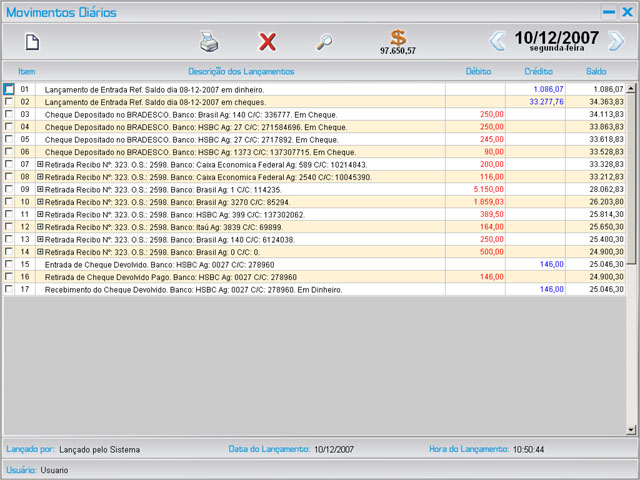Click the red X delete icon
640x480 pixels.
point(267,42)
